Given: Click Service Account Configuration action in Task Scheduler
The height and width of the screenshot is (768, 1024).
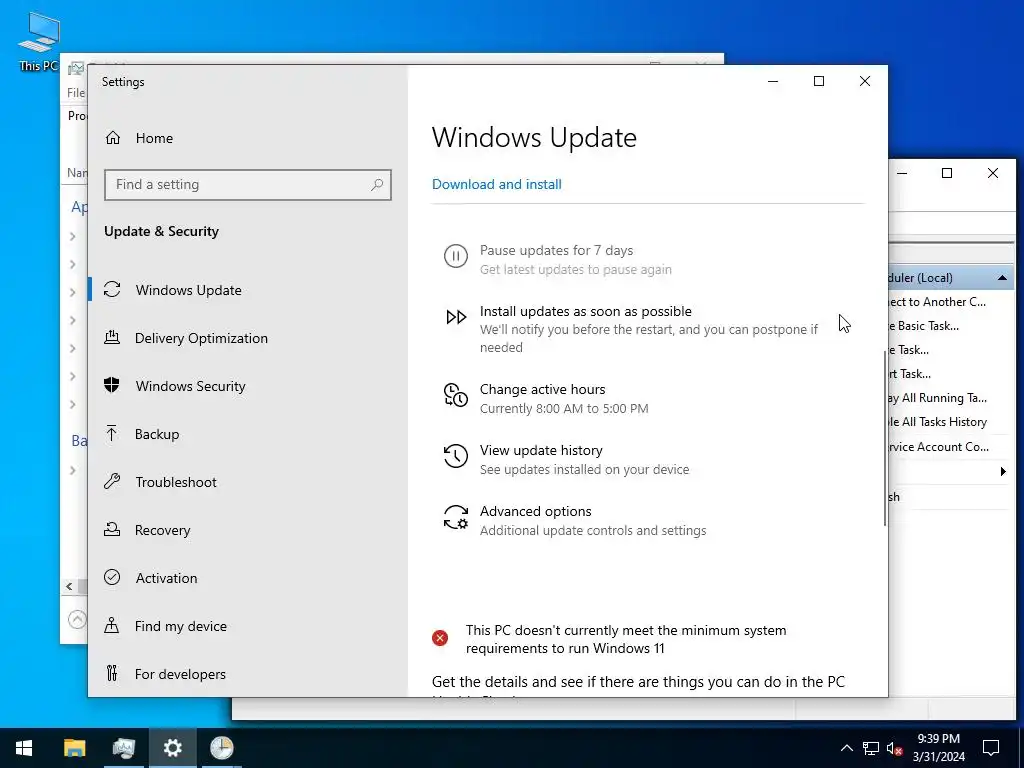Looking at the screenshot, I should coord(939,447).
